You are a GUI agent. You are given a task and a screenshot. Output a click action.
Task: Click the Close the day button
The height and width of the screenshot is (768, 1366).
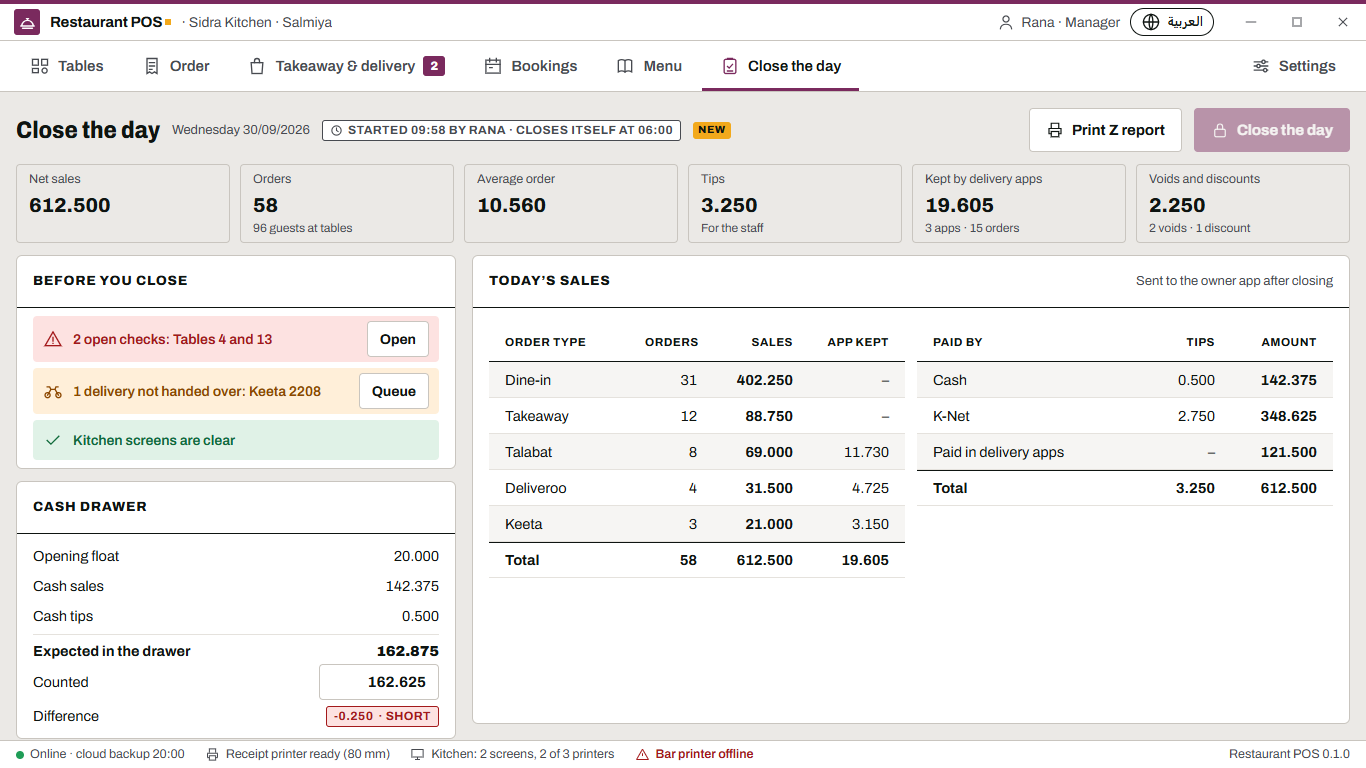(x=1272, y=130)
